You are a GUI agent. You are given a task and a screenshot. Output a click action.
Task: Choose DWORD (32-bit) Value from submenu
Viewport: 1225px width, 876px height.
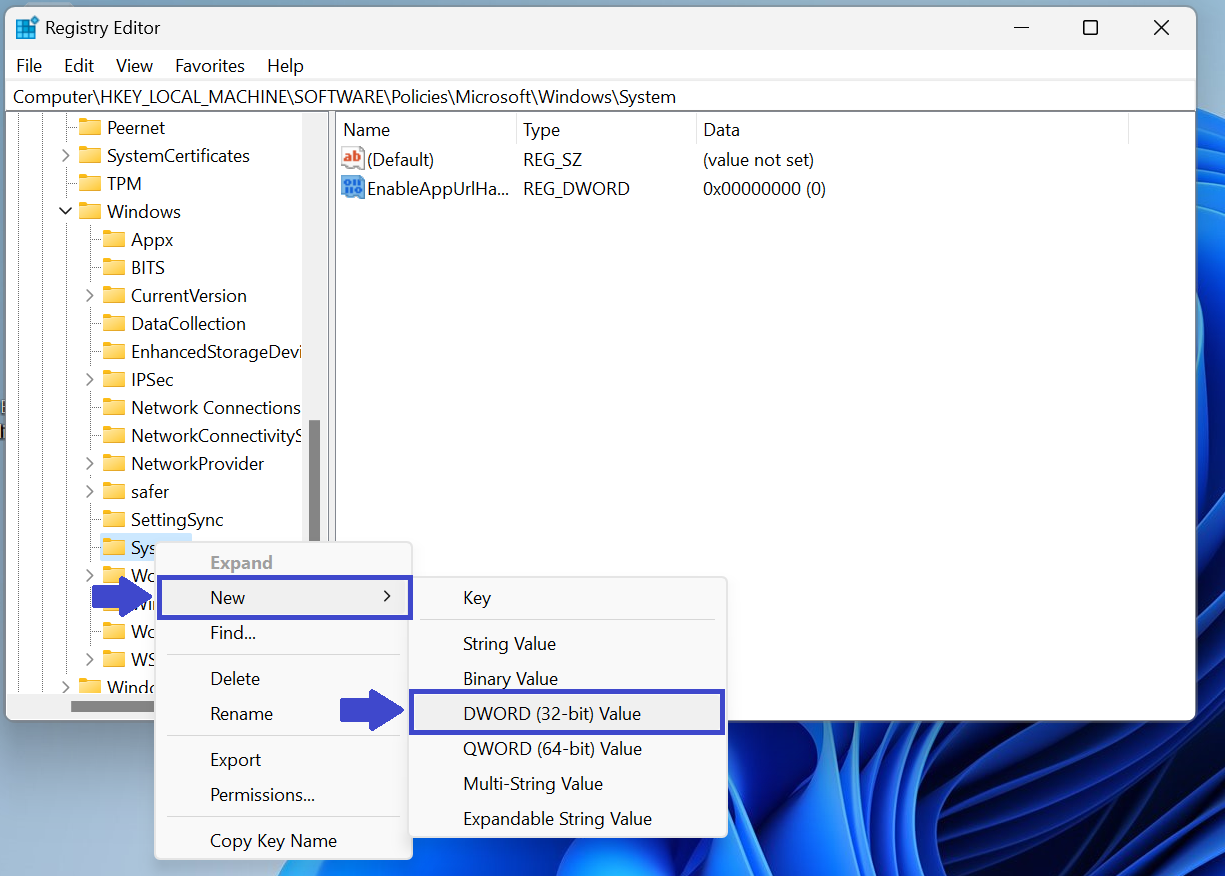tap(552, 714)
